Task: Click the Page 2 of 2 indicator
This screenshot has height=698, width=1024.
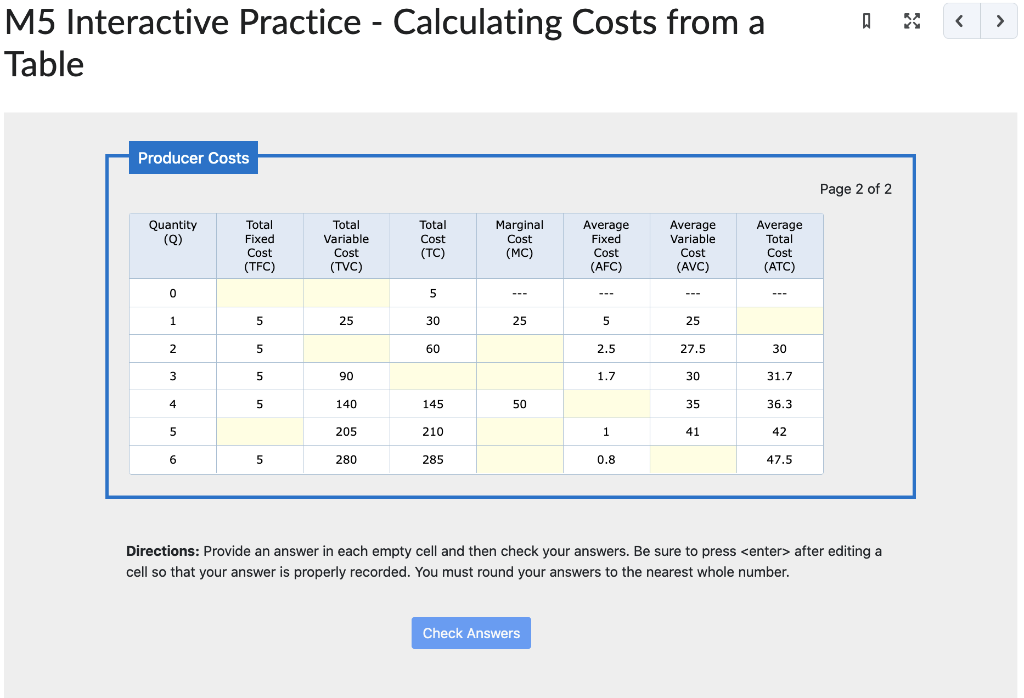Action: (853, 188)
